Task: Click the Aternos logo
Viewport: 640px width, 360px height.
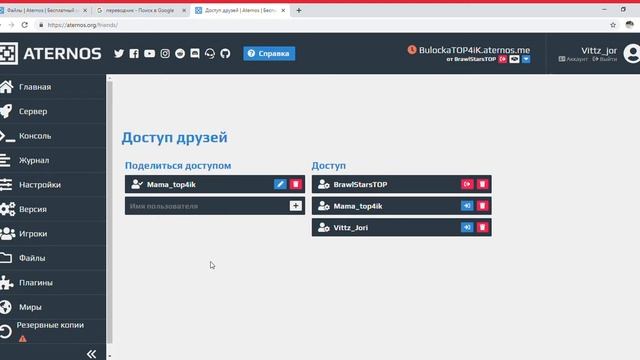Action: [51, 53]
